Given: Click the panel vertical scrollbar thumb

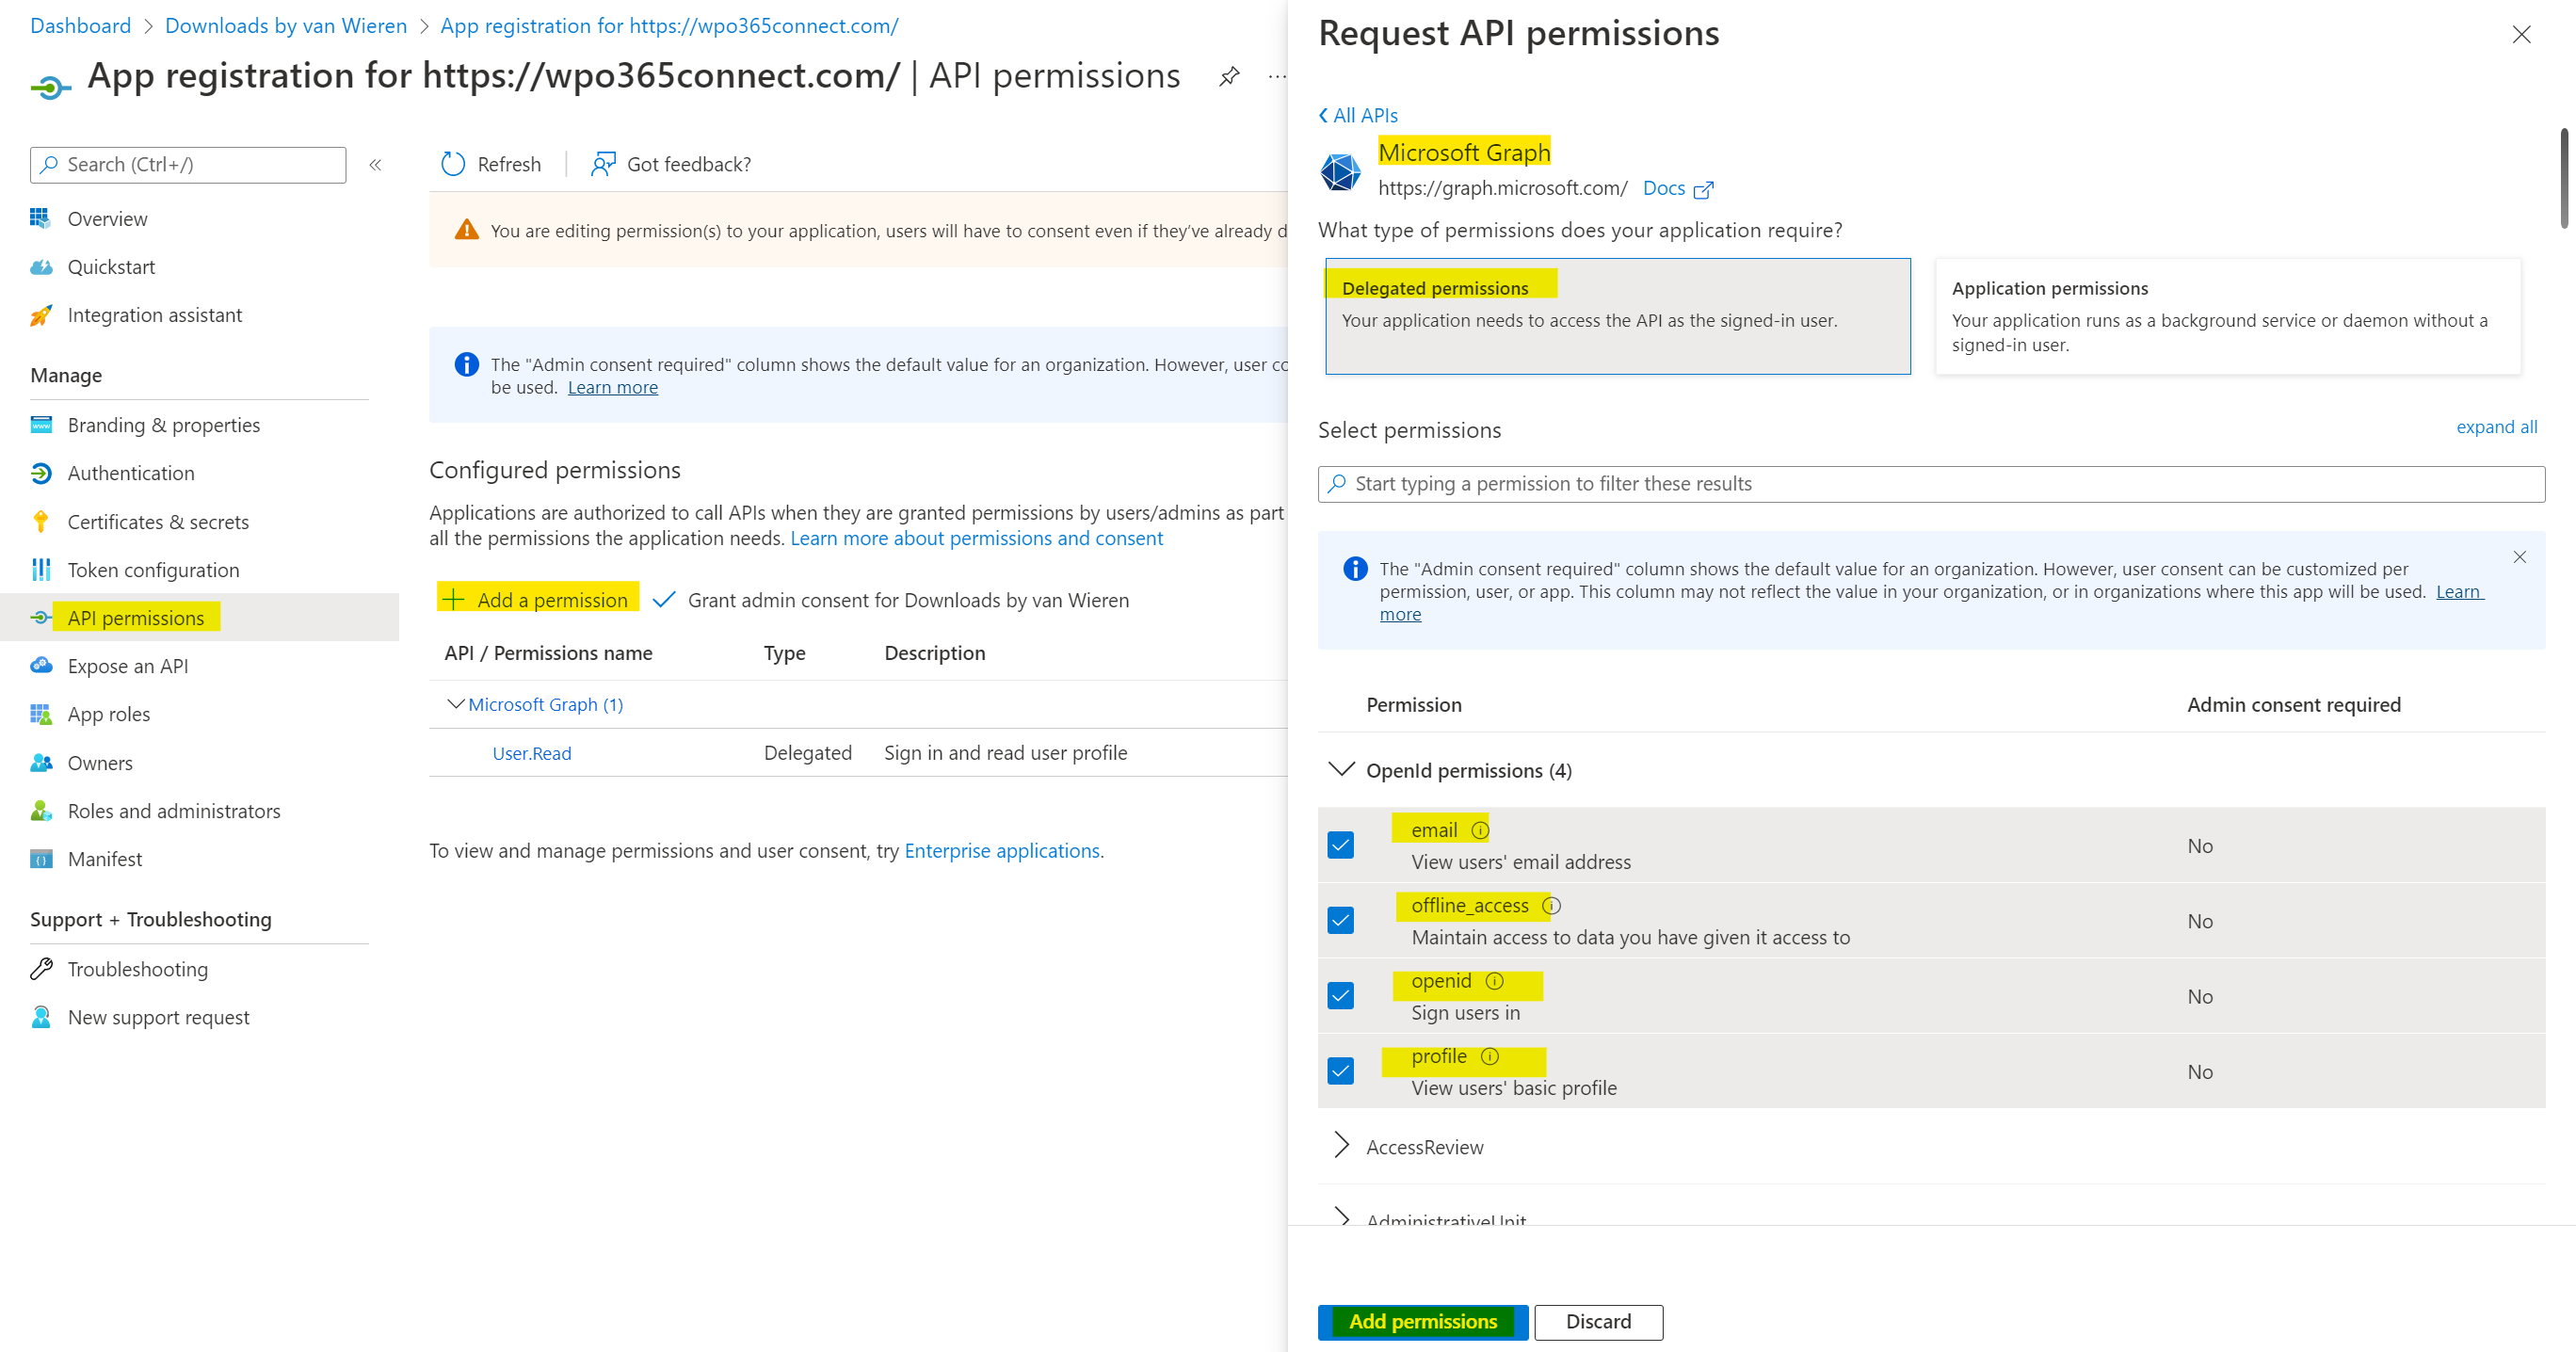Looking at the screenshot, I should click(2566, 177).
